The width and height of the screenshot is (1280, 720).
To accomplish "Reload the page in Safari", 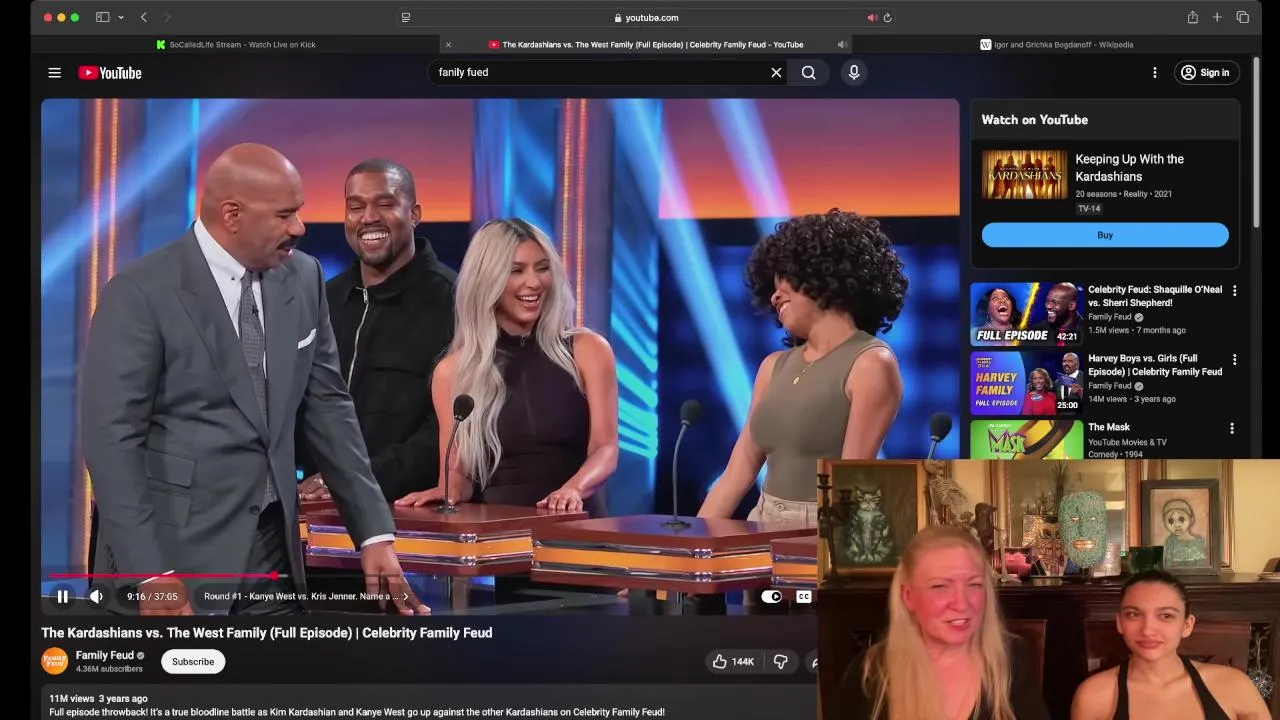I will (887, 17).
